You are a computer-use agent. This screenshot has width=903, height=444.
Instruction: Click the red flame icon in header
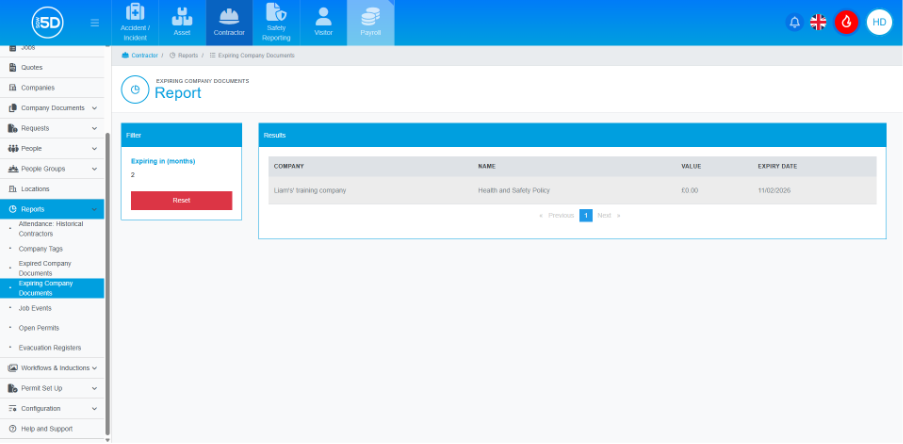846,22
